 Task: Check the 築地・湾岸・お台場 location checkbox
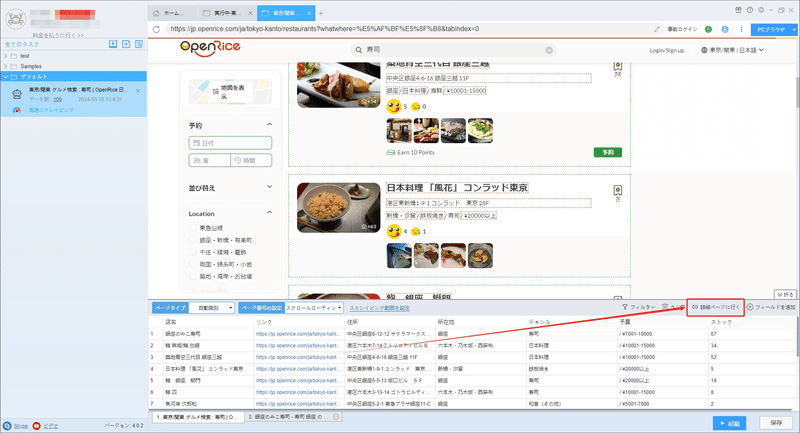pos(193,276)
